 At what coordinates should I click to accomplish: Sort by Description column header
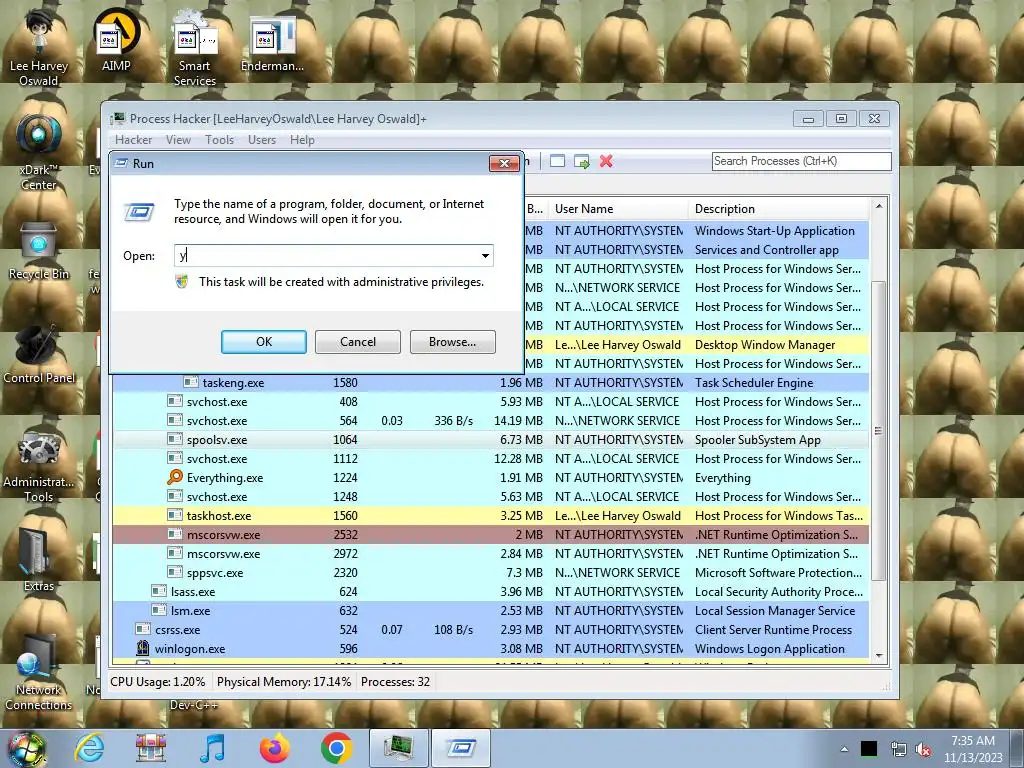point(778,209)
